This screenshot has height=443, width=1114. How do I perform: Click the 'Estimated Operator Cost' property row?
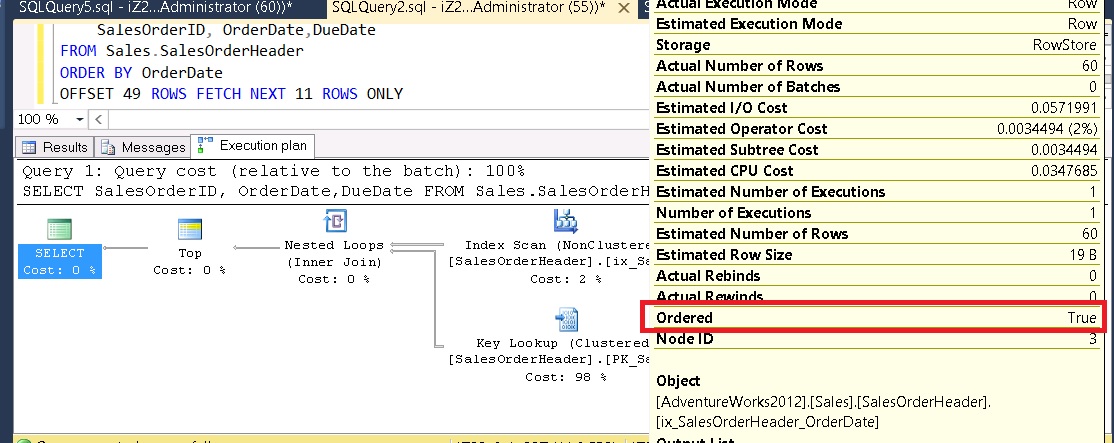[876, 128]
